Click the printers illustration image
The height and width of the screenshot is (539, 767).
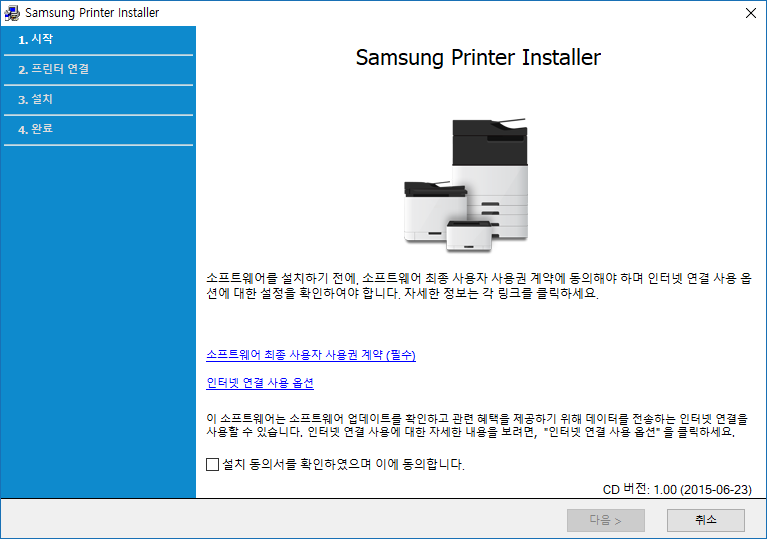coord(466,185)
